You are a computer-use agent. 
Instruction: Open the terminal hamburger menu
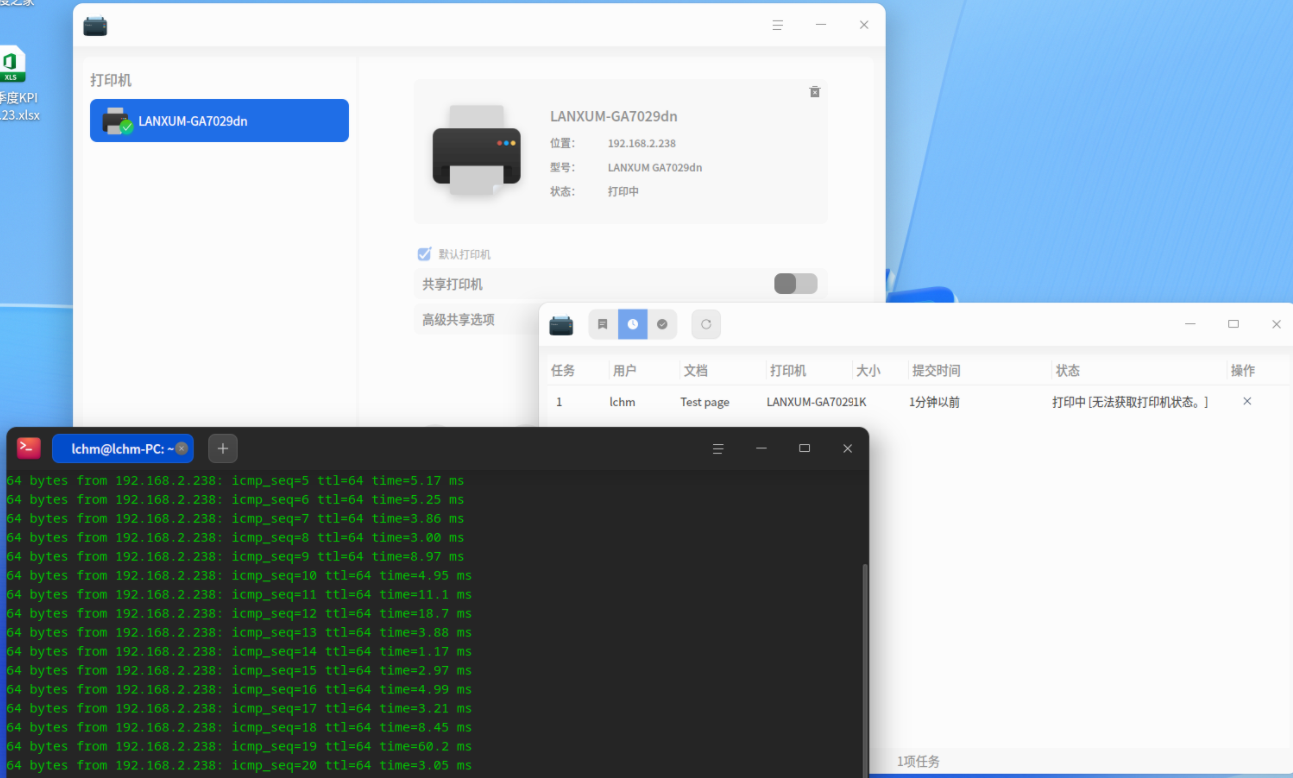(x=717, y=449)
